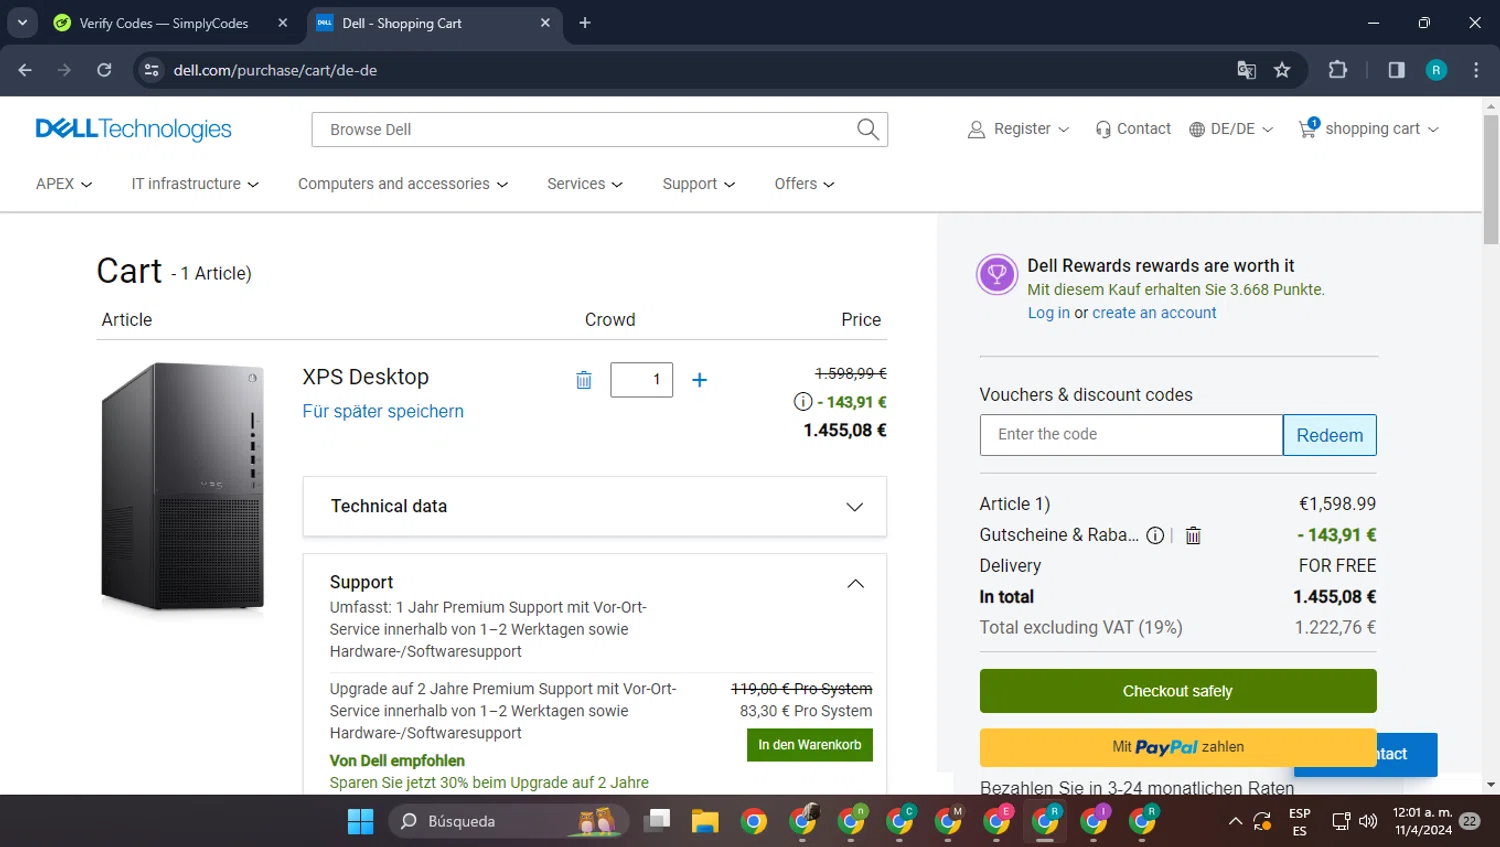Expand the Technical data section
Image resolution: width=1500 pixels, height=847 pixels.
[x=595, y=506]
